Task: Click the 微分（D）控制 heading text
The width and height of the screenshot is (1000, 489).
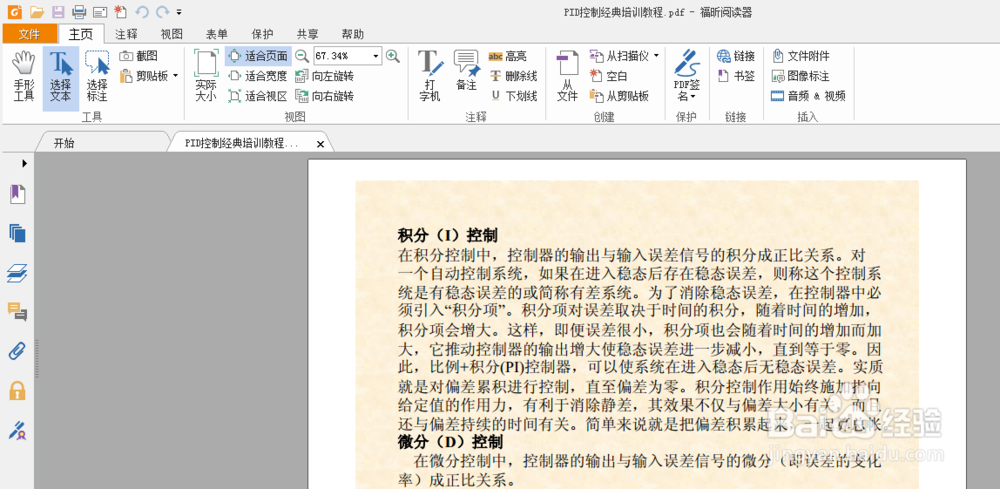Action: tap(450, 442)
